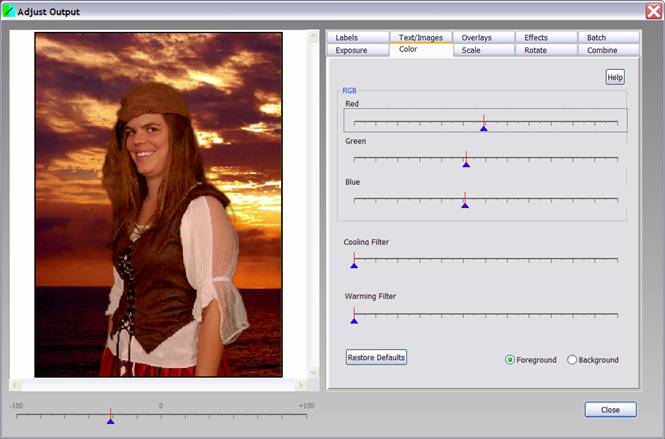The image size is (665, 439).
Task: Click the pirate girl preview image
Action: click(x=159, y=205)
